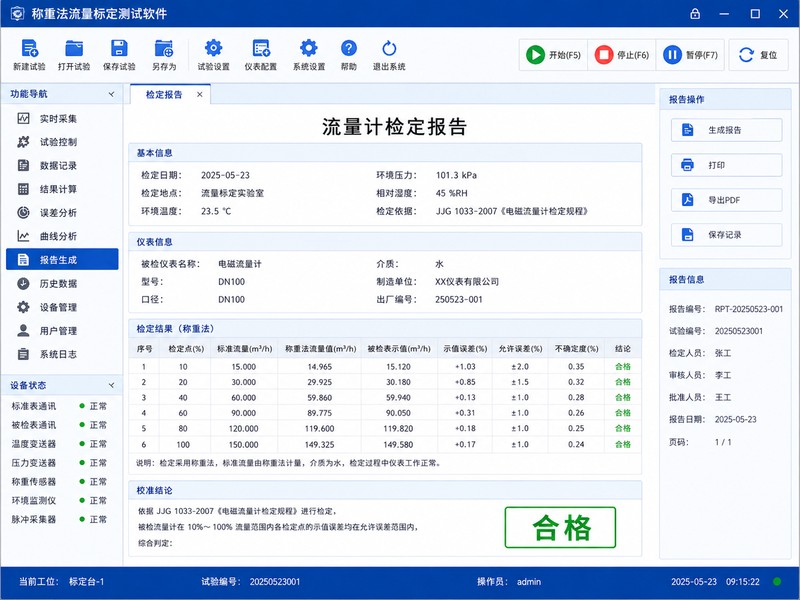Click the 出厂编号 value 250523-001

tap(459, 299)
